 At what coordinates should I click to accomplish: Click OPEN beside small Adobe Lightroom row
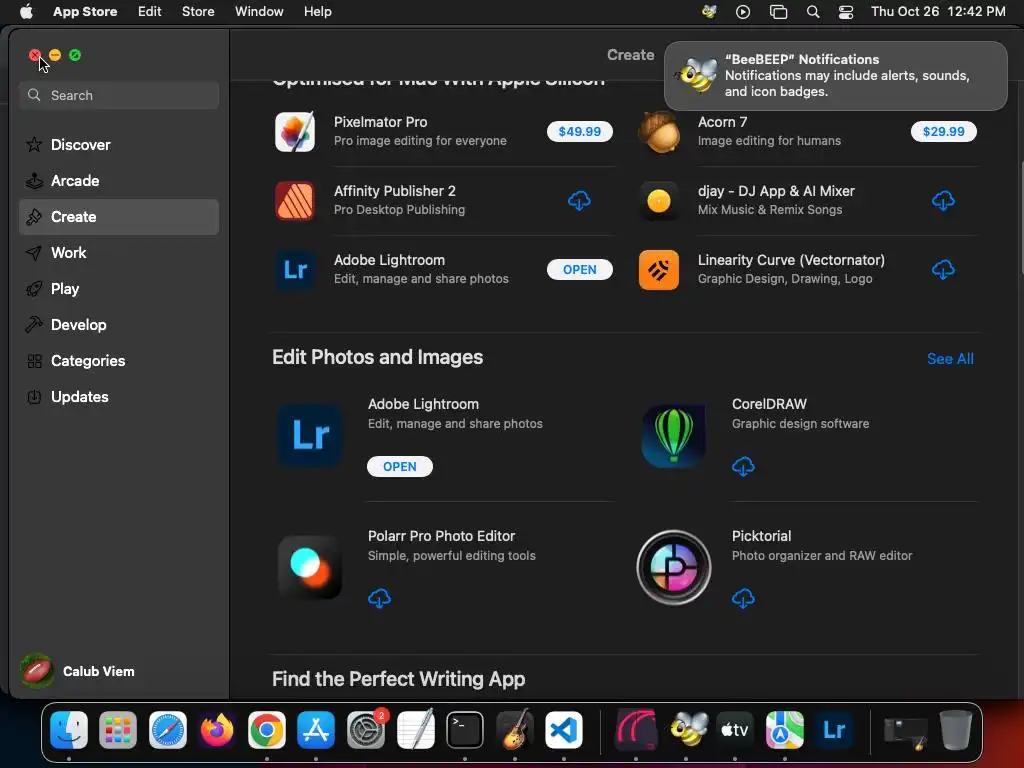pyautogui.click(x=579, y=270)
